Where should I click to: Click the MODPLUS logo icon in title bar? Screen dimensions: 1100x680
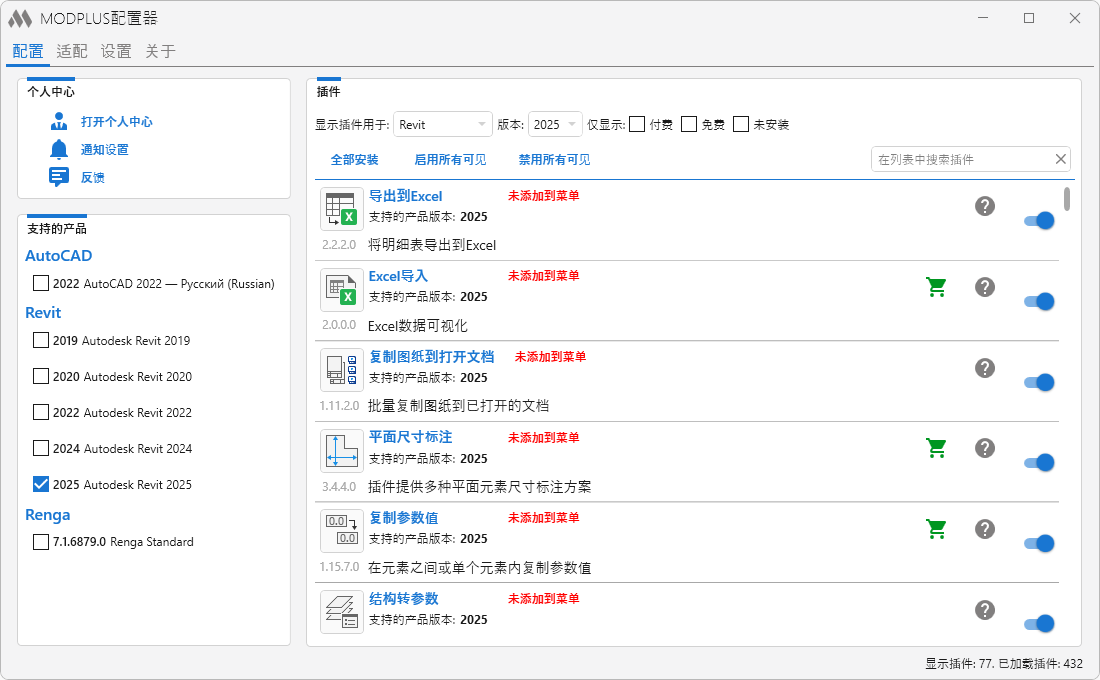pos(20,19)
